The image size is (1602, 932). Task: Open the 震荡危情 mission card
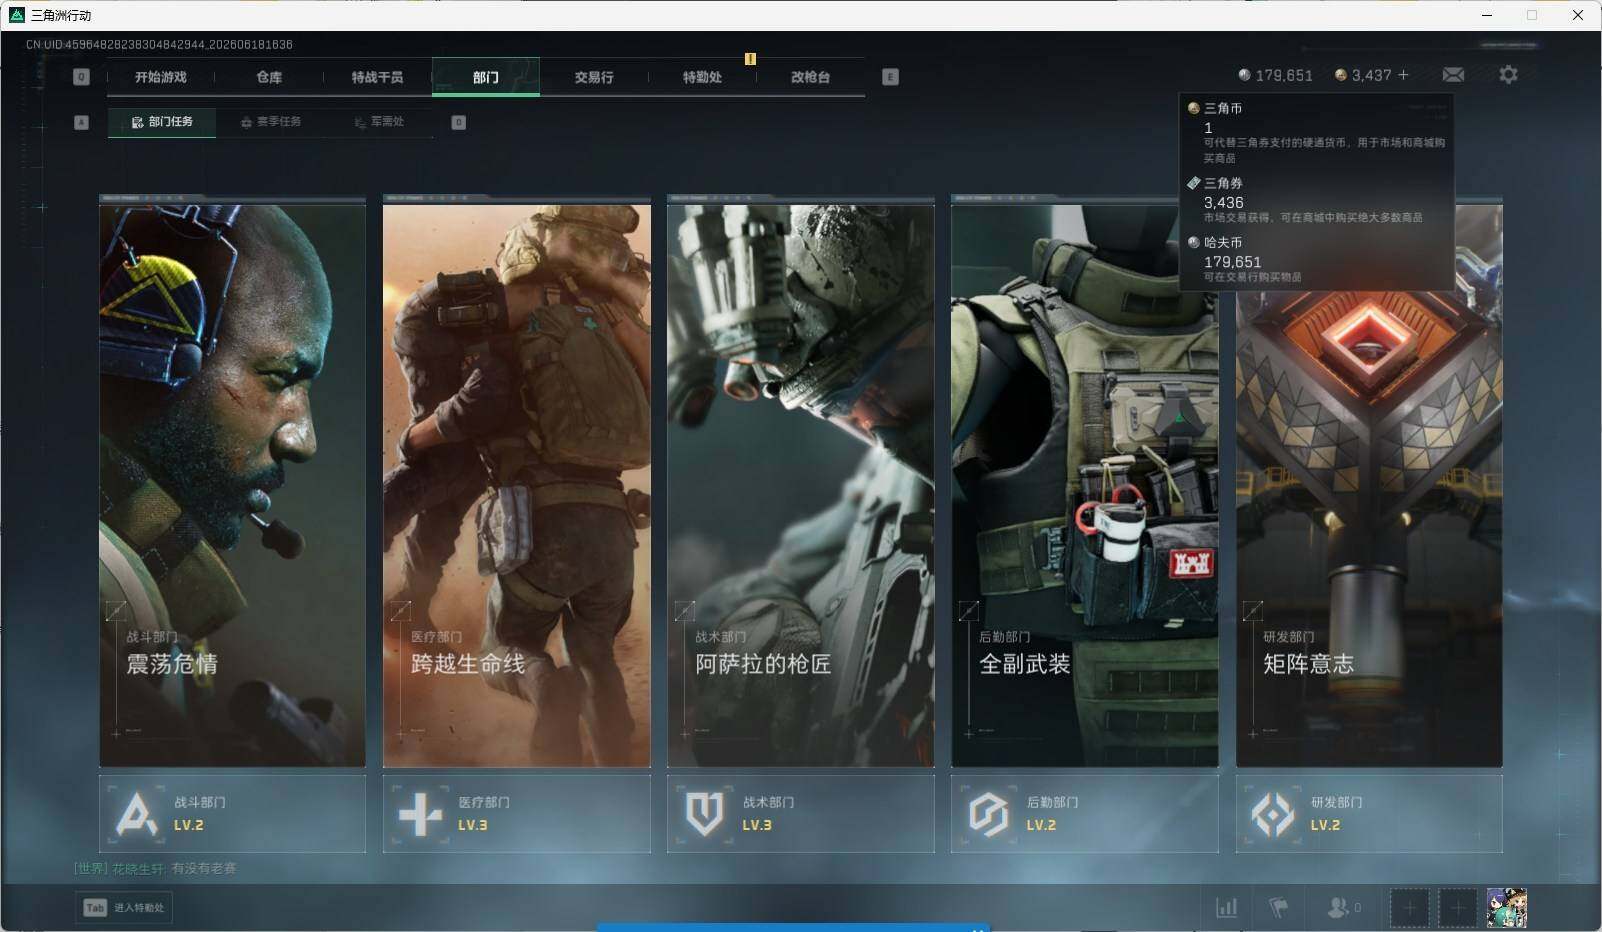[232, 482]
